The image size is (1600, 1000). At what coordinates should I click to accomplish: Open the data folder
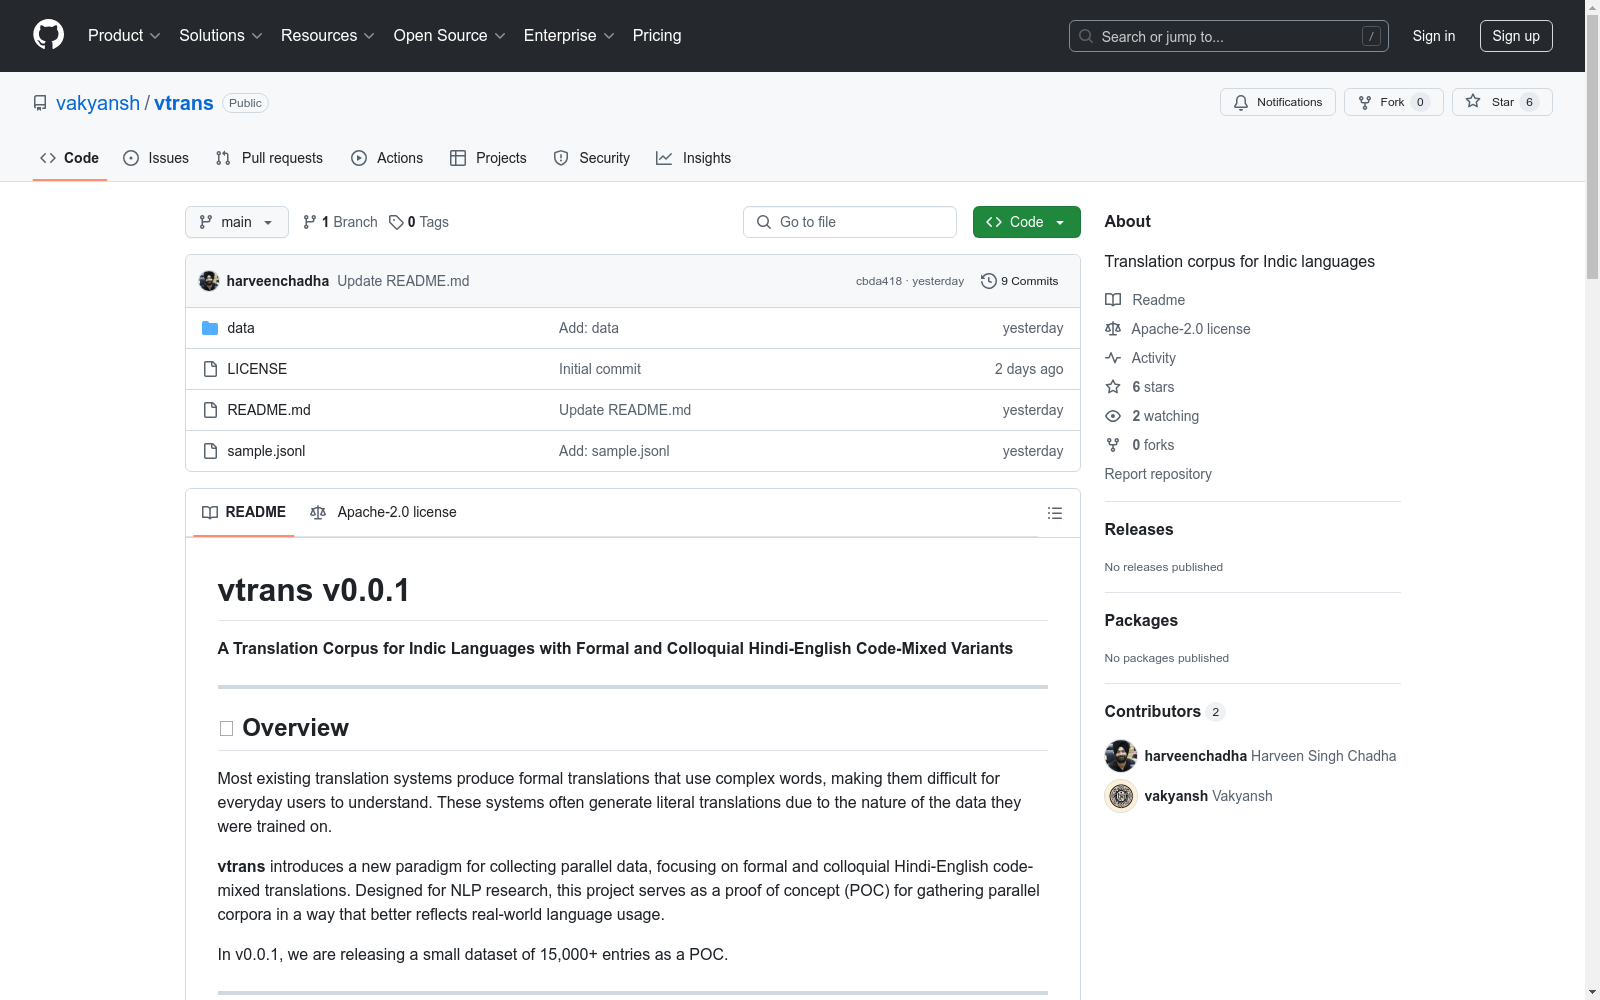coord(241,328)
